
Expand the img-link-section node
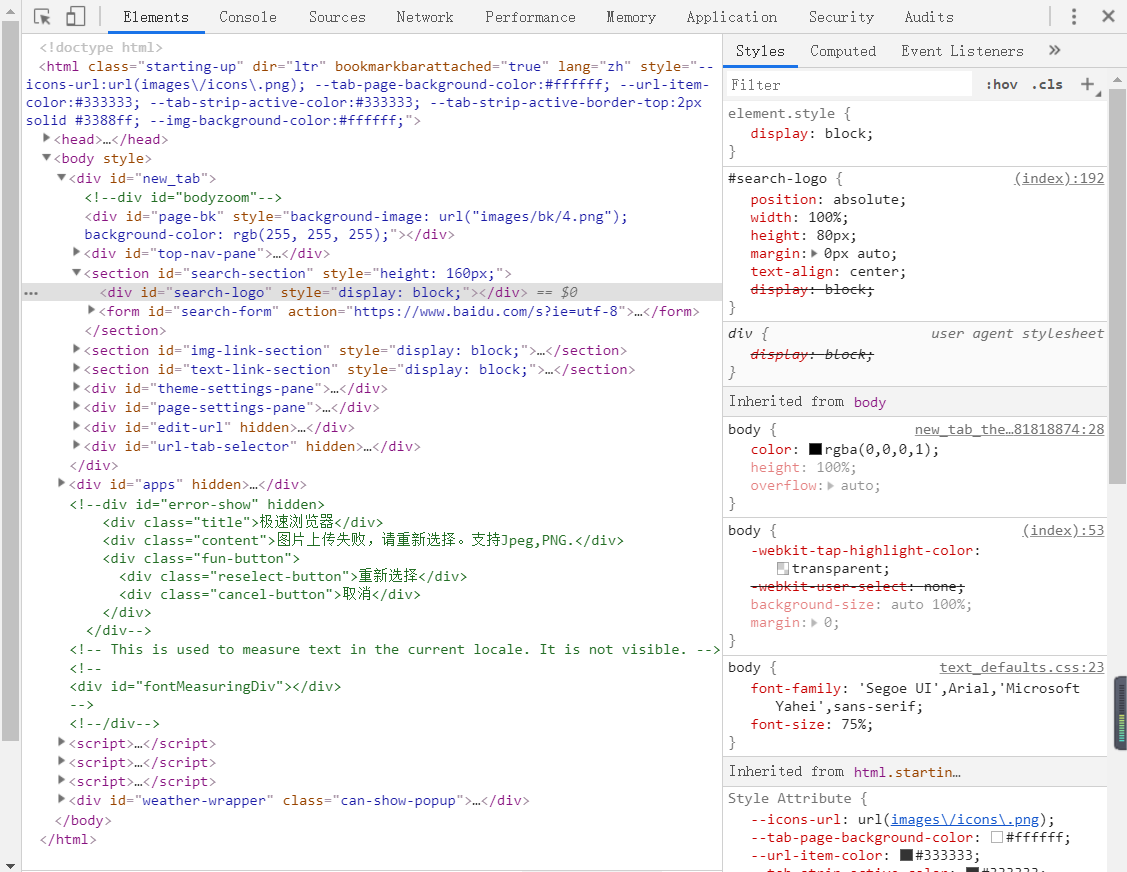[76, 349]
